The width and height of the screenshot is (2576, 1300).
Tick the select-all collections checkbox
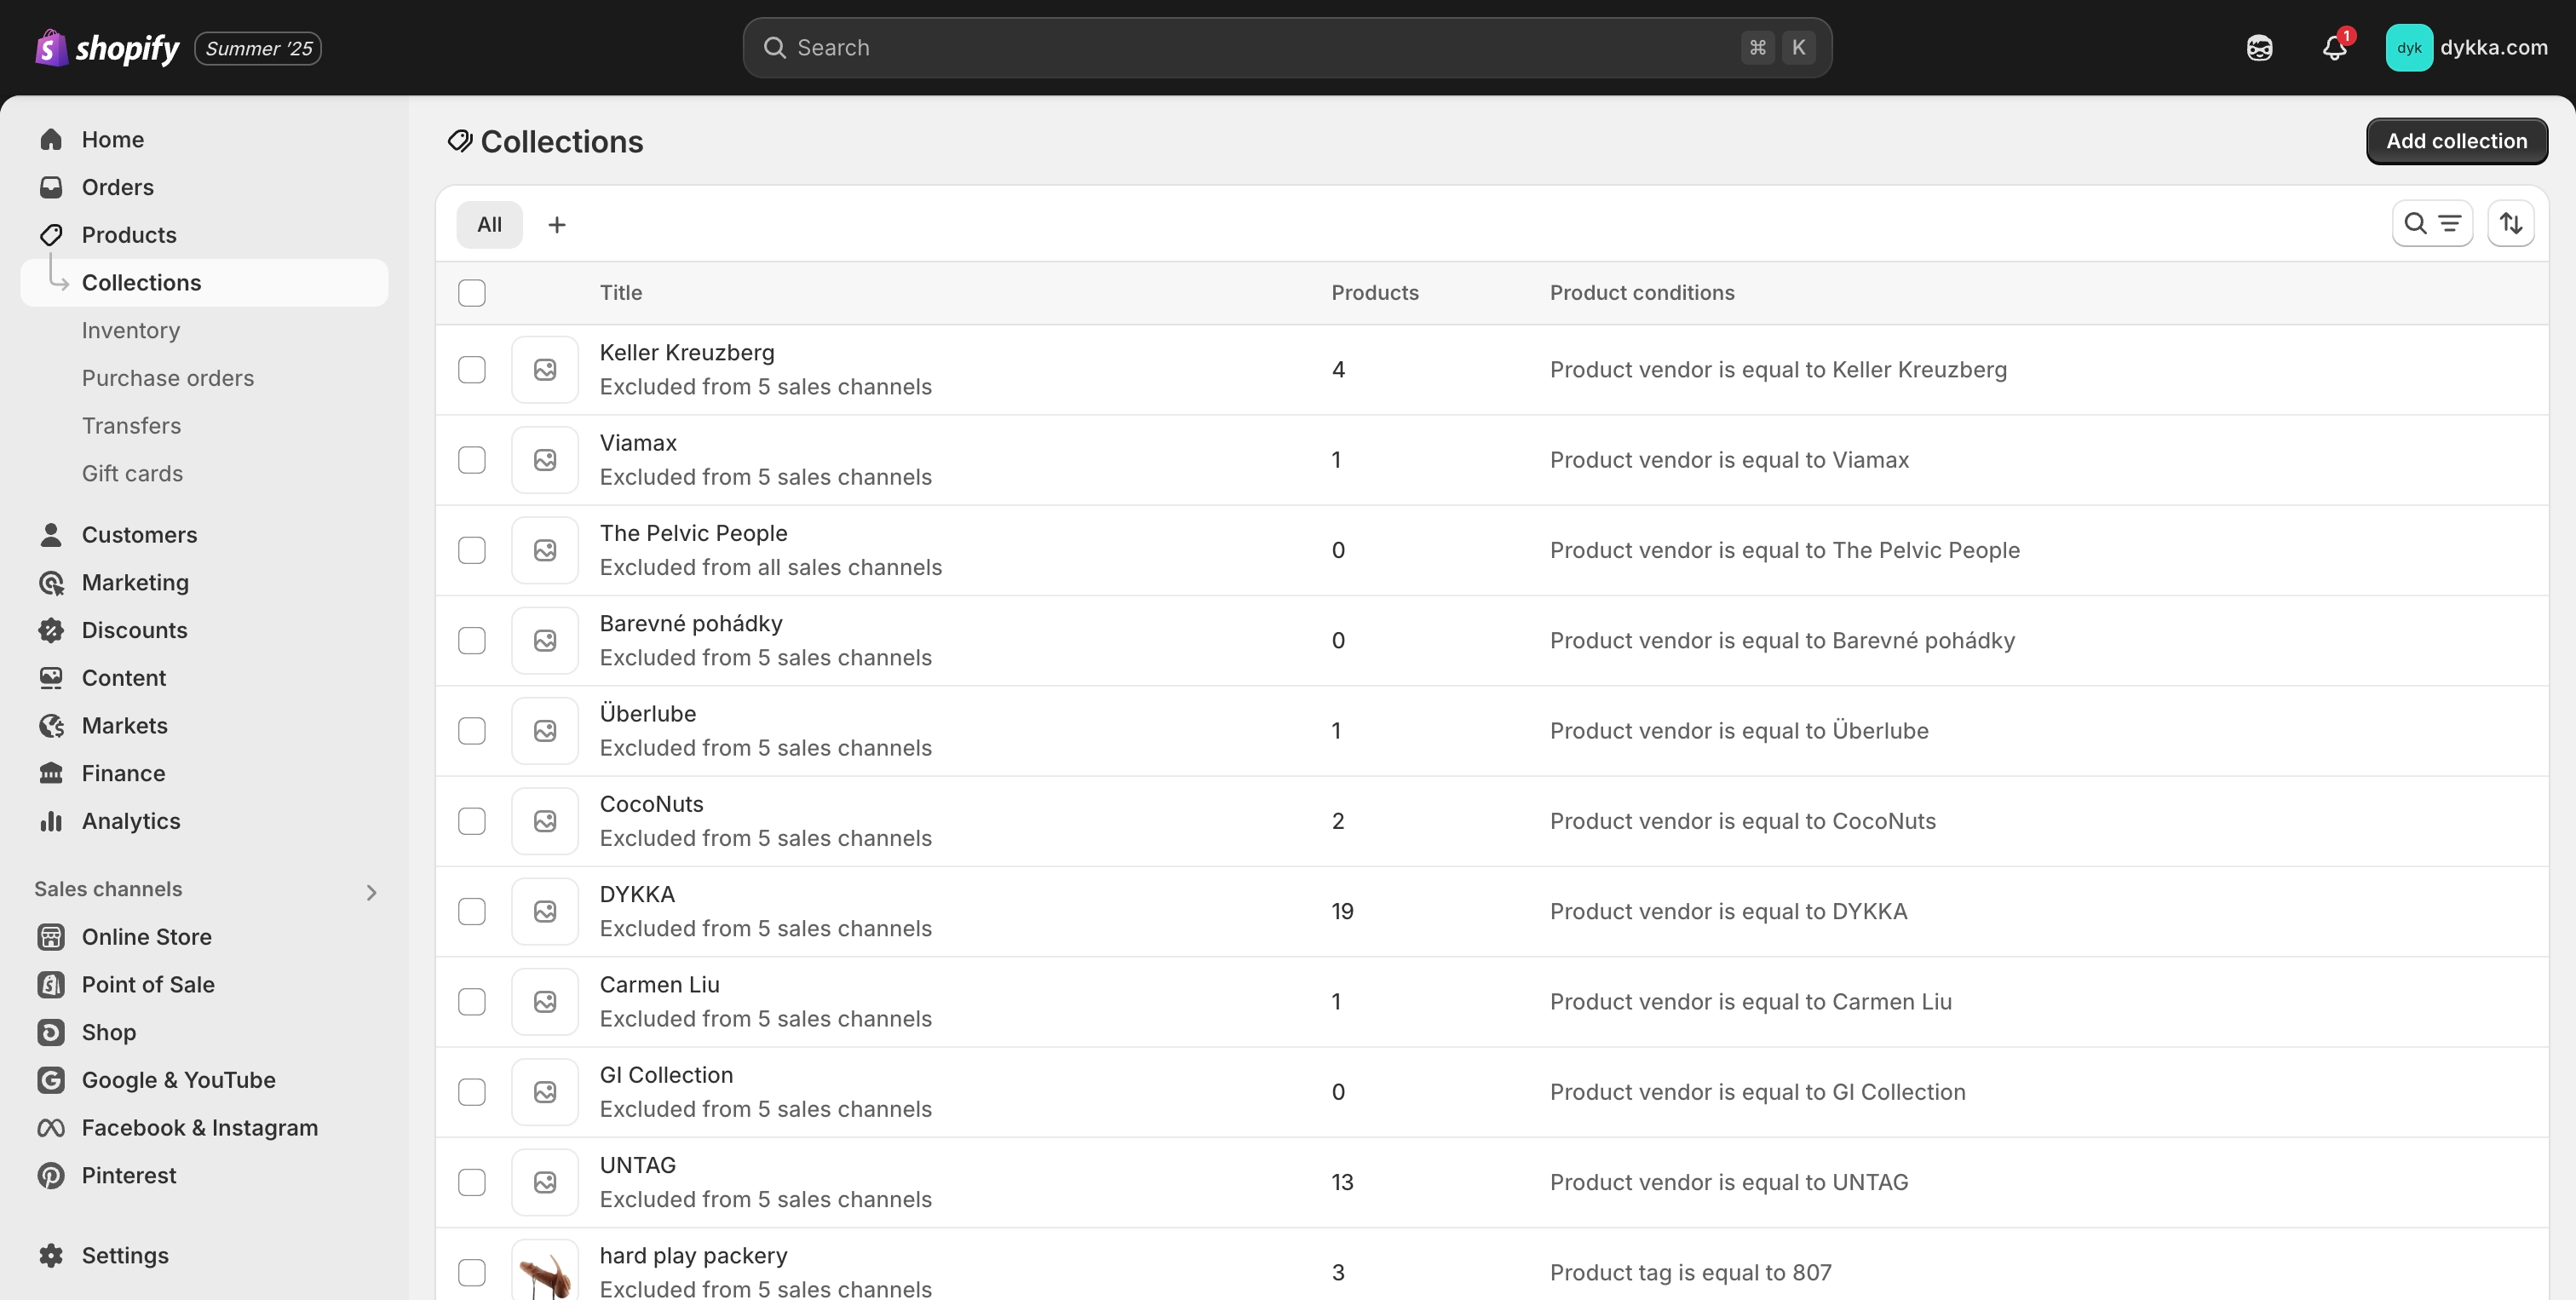tap(471, 293)
